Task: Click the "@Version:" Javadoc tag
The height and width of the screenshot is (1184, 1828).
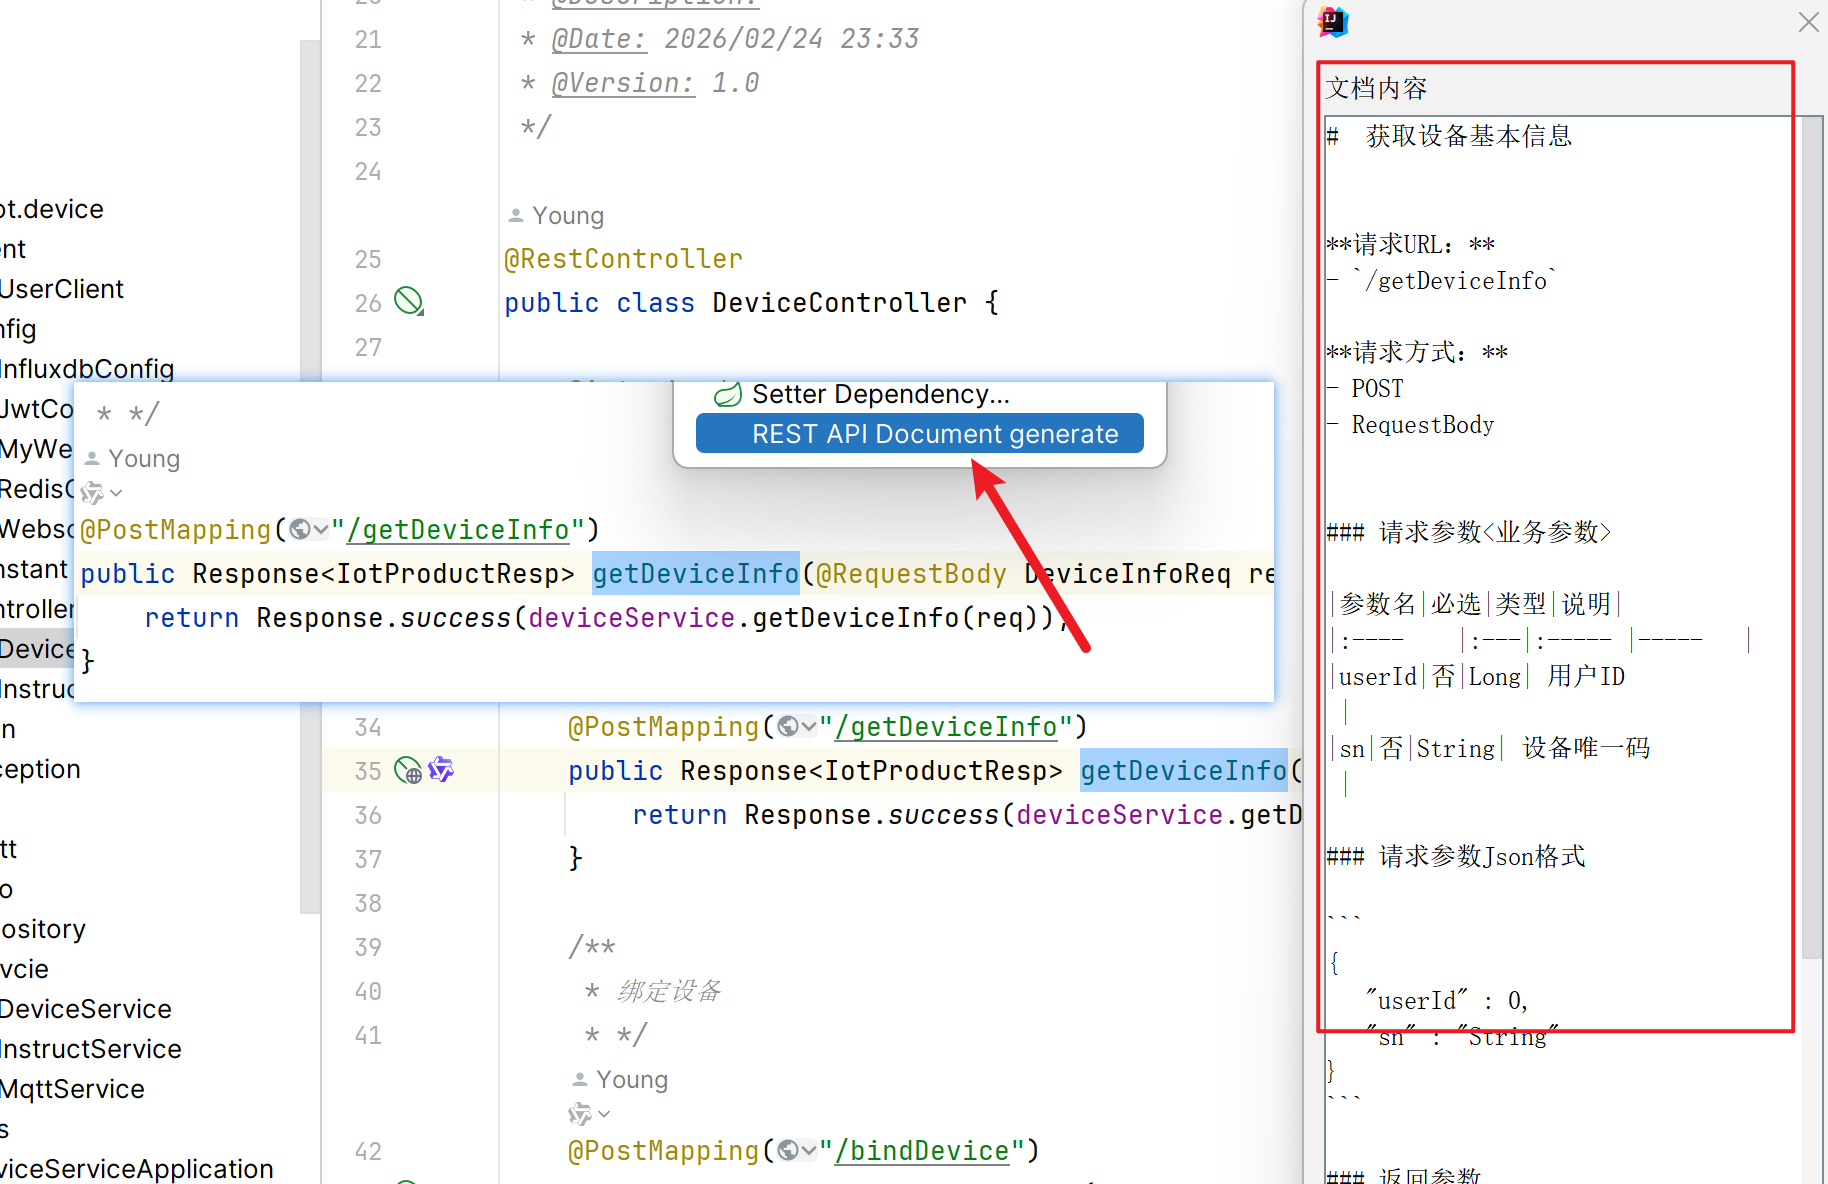Action: point(623,83)
